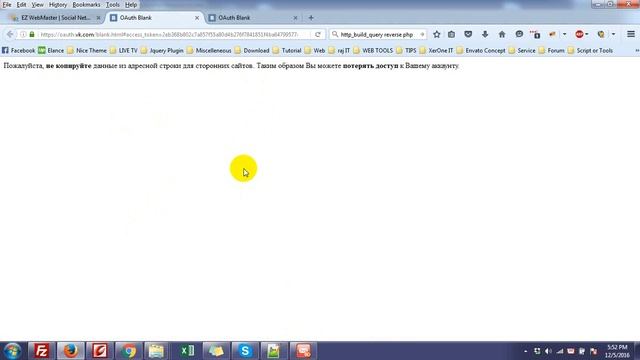Expand the Tutorial bookmark folder
640x360 pixels.
coord(287,51)
